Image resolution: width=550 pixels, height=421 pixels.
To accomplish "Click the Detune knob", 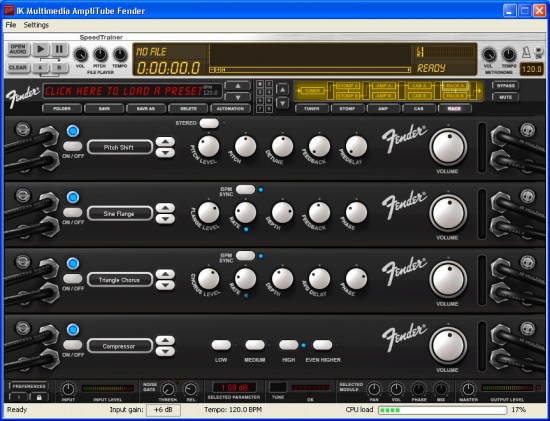I will coord(282,146).
